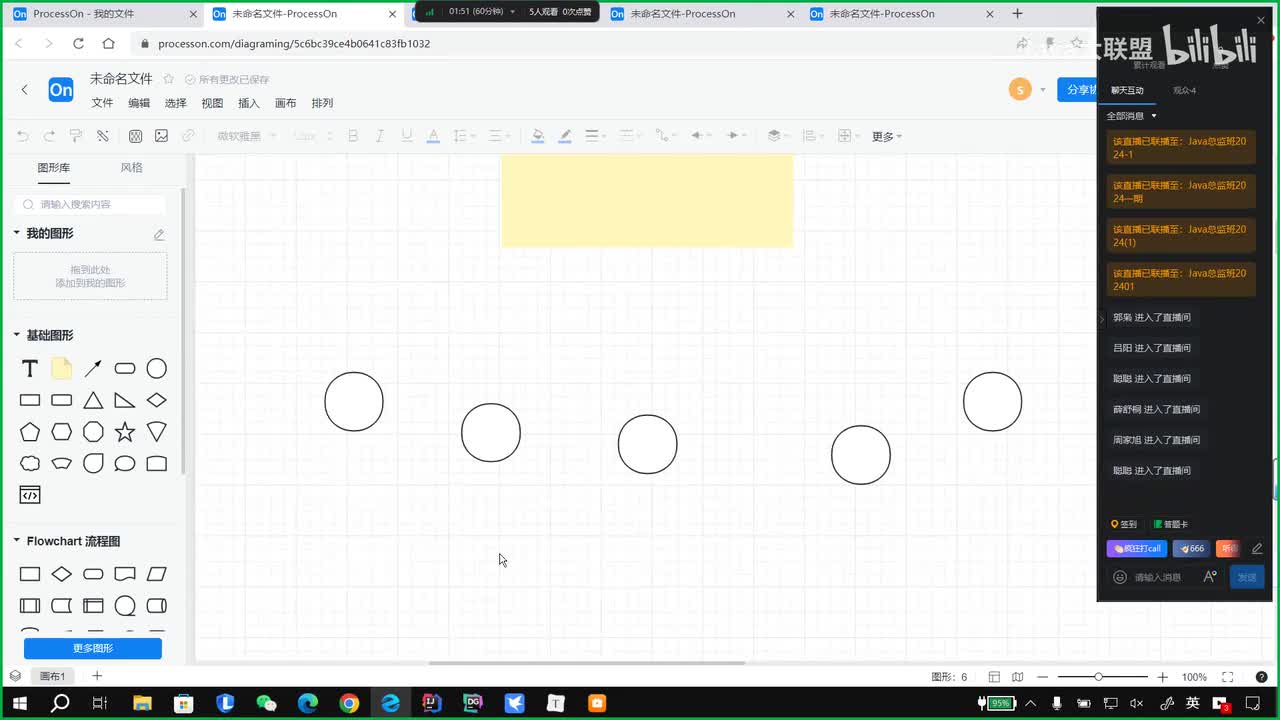
Task: Send the 疯狂打call quick message
Action: (x=1137, y=549)
